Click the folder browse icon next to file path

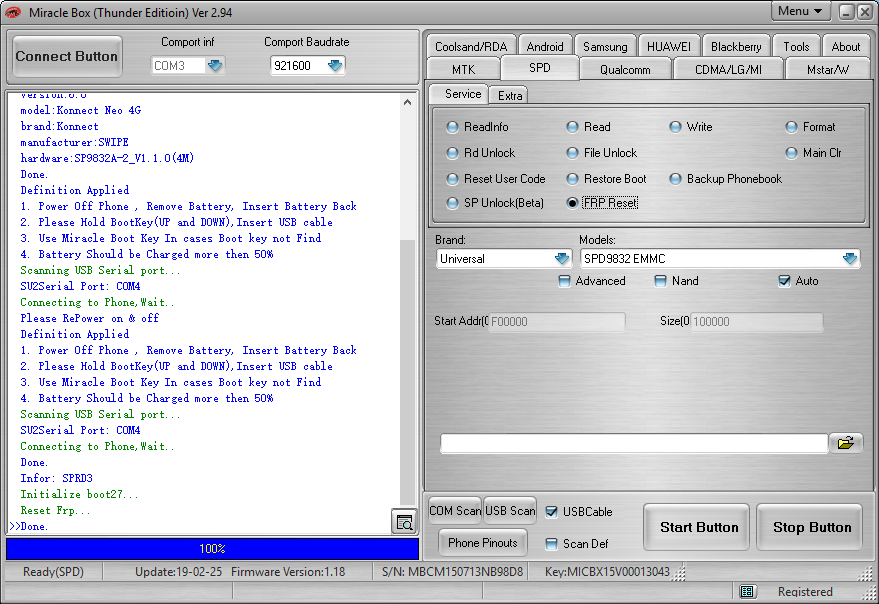point(845,443)
